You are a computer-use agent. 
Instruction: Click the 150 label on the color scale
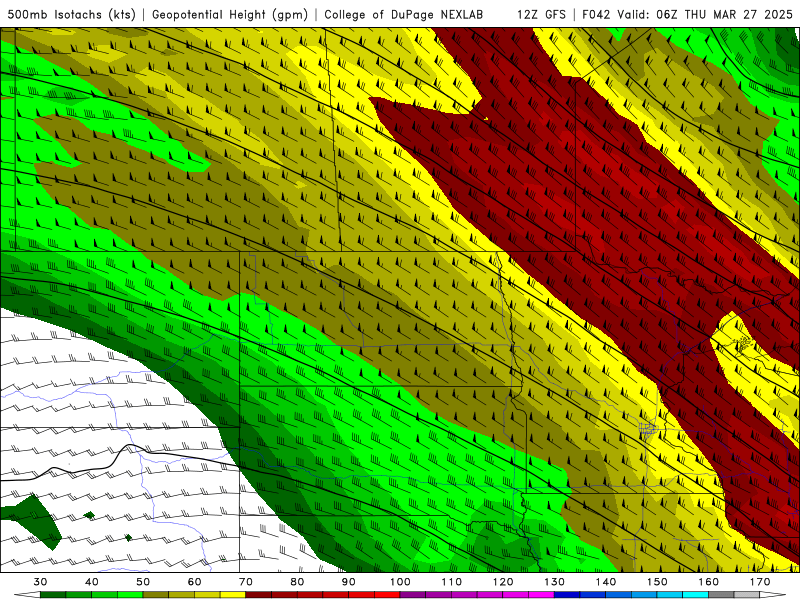(x=657, y=582)
